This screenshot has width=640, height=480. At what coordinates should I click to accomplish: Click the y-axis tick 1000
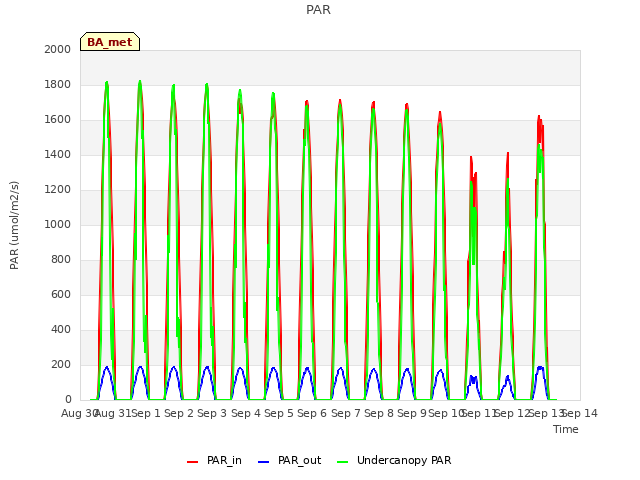coord(58,224)
